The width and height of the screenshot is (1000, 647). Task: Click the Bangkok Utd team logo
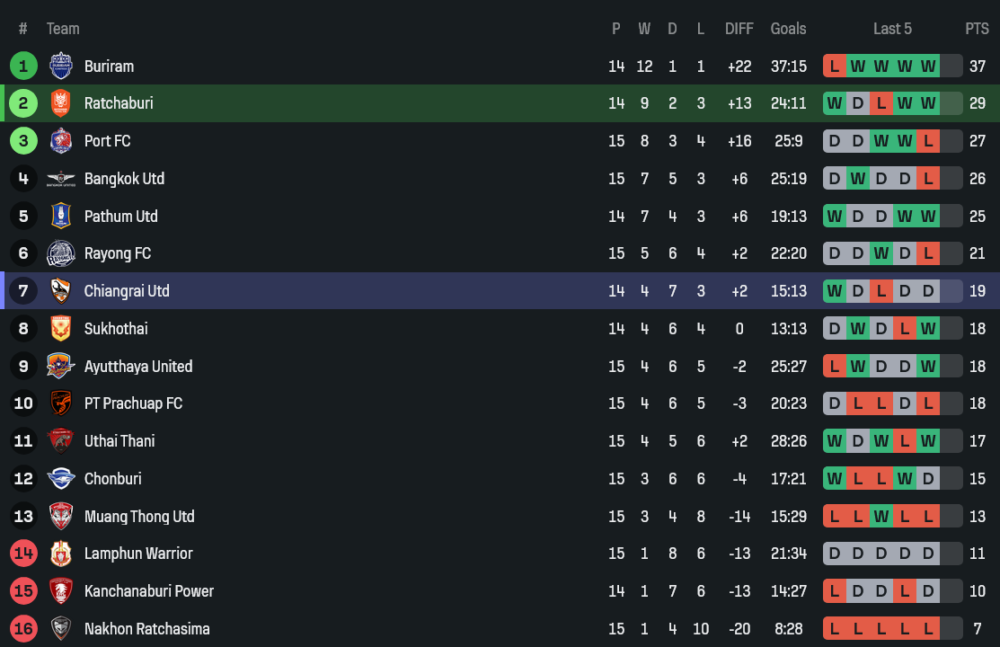pyautogui.click(x=61, y=179)
